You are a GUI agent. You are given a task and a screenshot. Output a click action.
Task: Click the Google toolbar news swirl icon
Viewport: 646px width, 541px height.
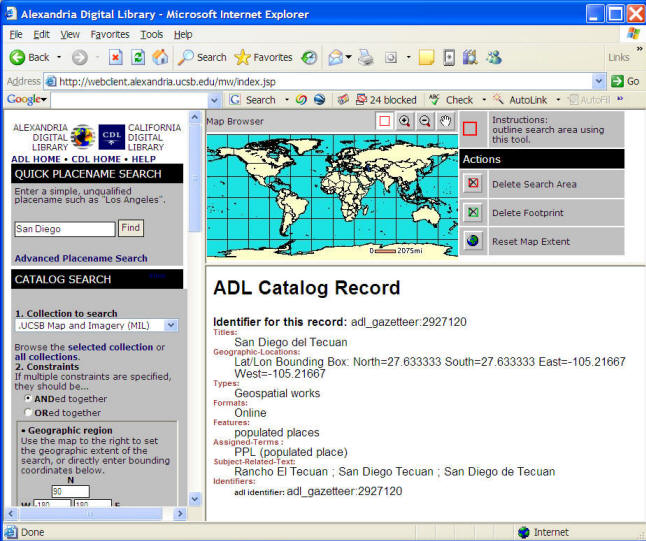[x=301, y=100]
